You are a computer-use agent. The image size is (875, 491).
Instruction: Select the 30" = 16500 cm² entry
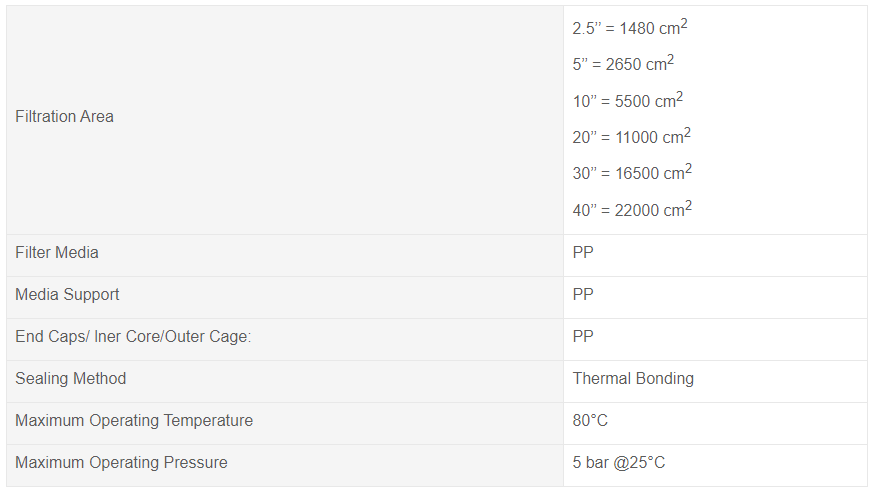tap(632, 173)
